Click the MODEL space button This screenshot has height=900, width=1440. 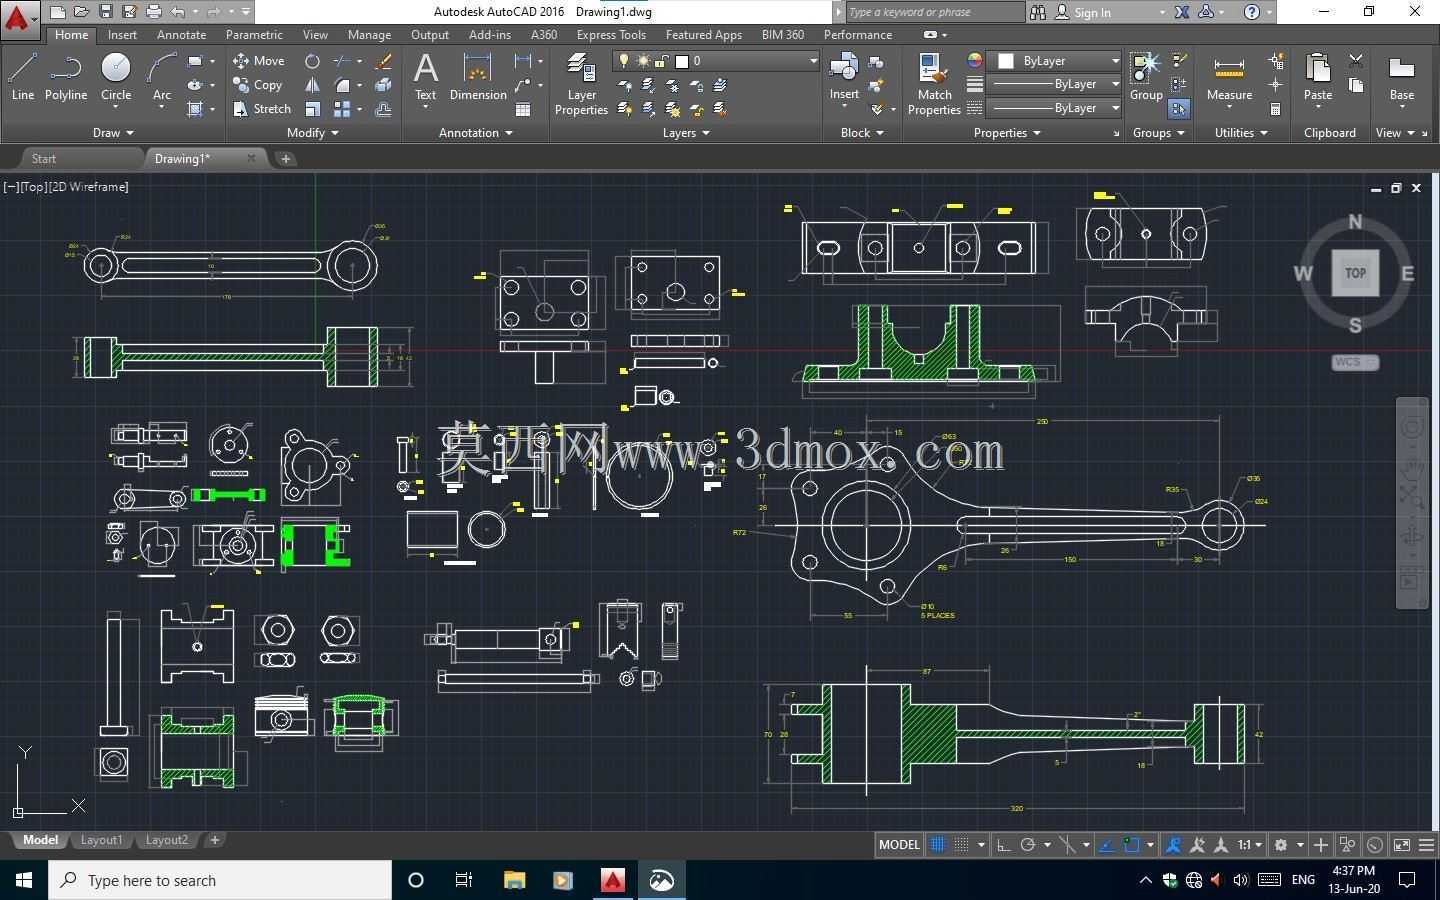899,845
